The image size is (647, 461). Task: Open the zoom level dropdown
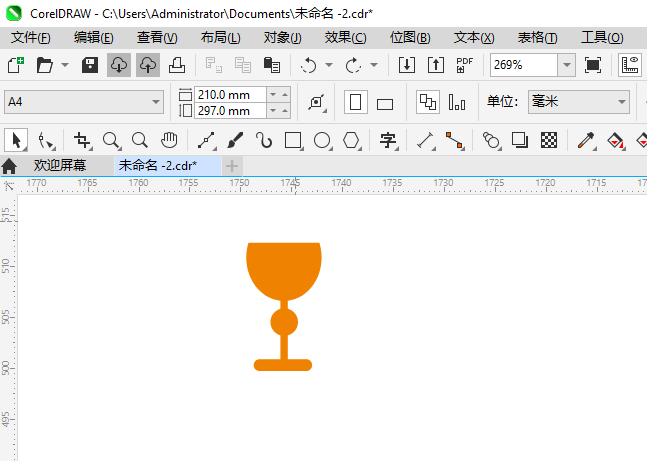567,65
